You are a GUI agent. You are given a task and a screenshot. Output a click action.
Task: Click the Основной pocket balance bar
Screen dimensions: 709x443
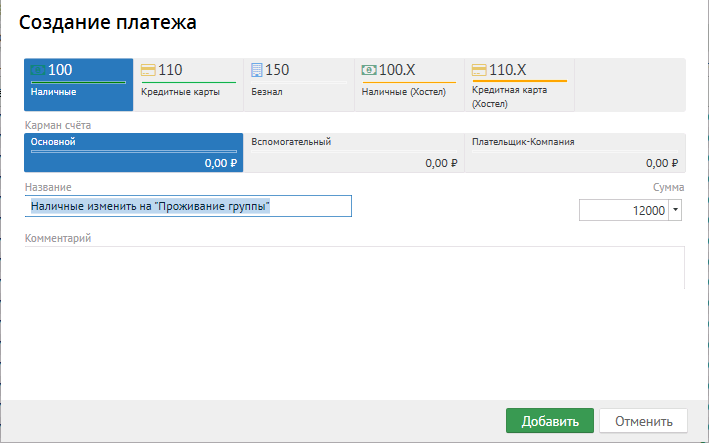(x=134, y=151)
